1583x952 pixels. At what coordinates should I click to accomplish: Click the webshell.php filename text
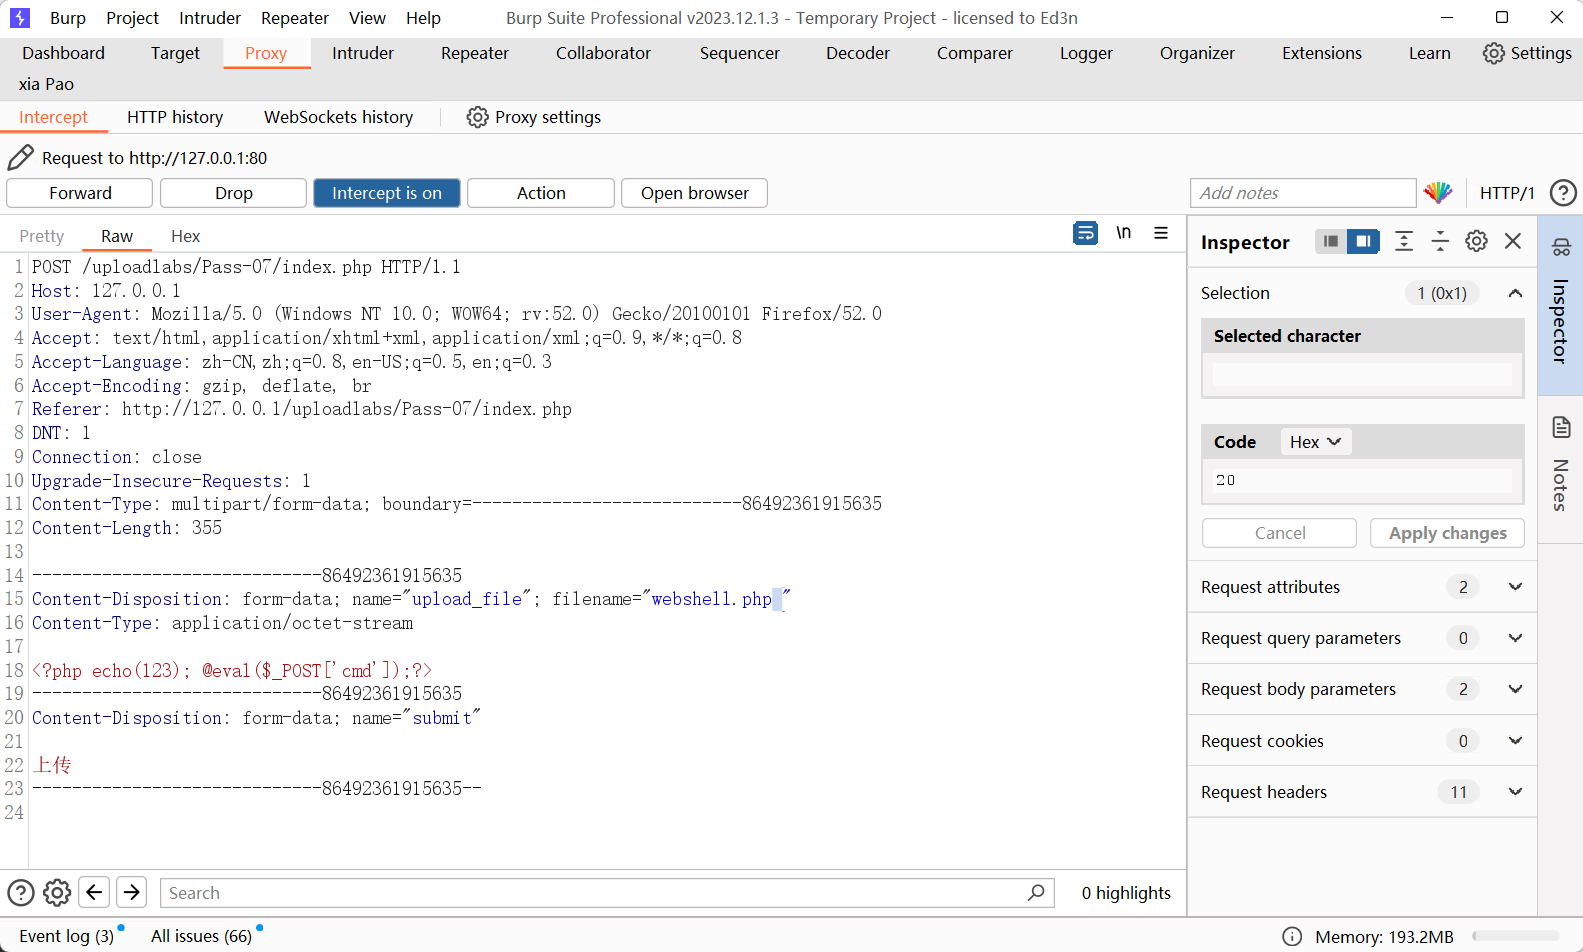[711, 599]
